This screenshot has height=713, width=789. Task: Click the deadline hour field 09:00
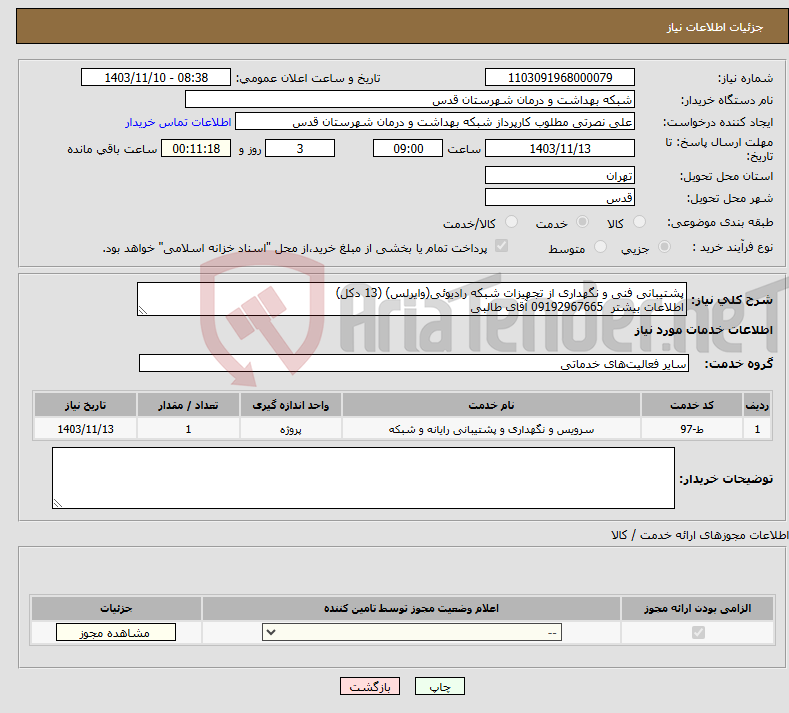[408, 148]
